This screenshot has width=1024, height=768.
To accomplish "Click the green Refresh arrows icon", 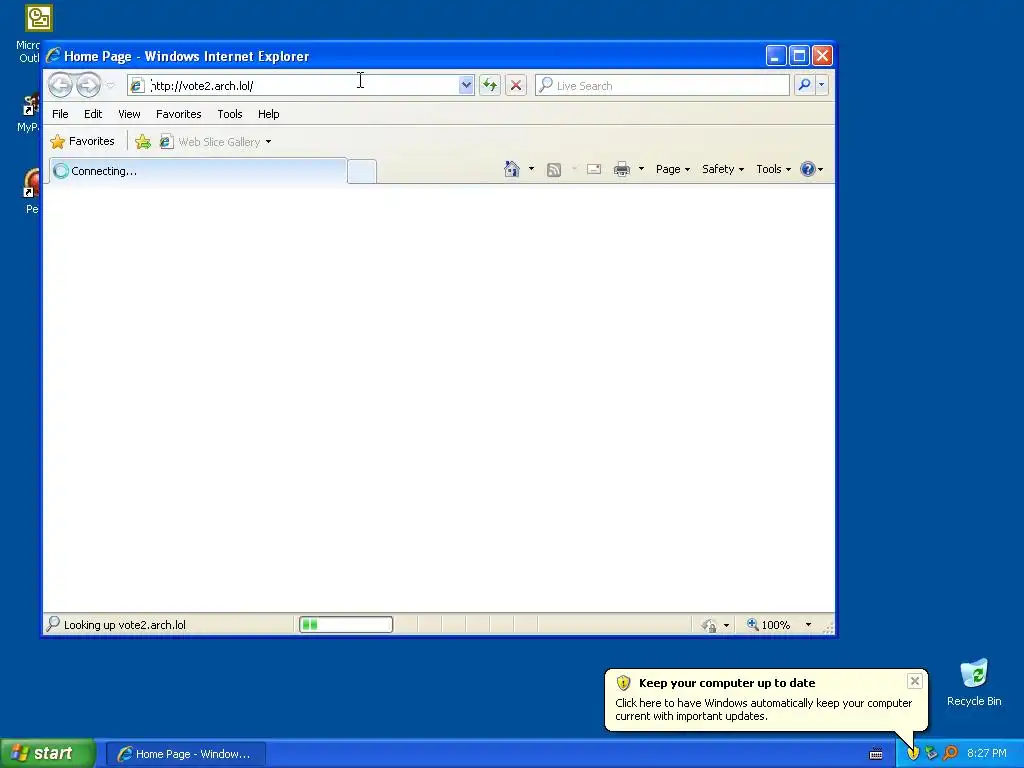I will 490,85.
